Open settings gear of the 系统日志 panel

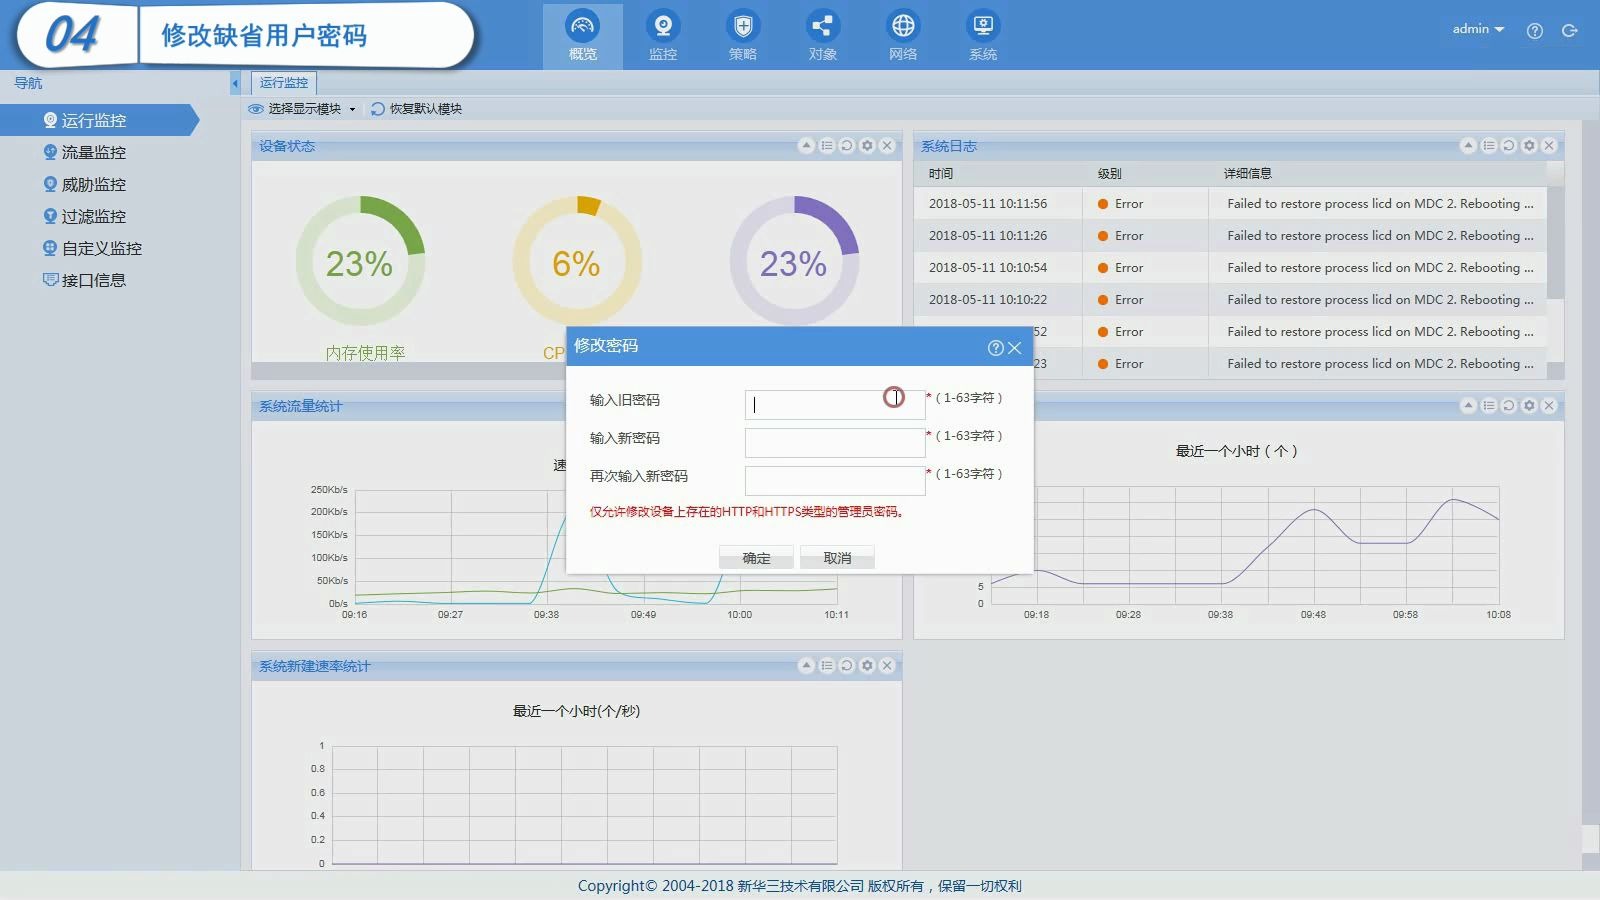click(1529, 146)
